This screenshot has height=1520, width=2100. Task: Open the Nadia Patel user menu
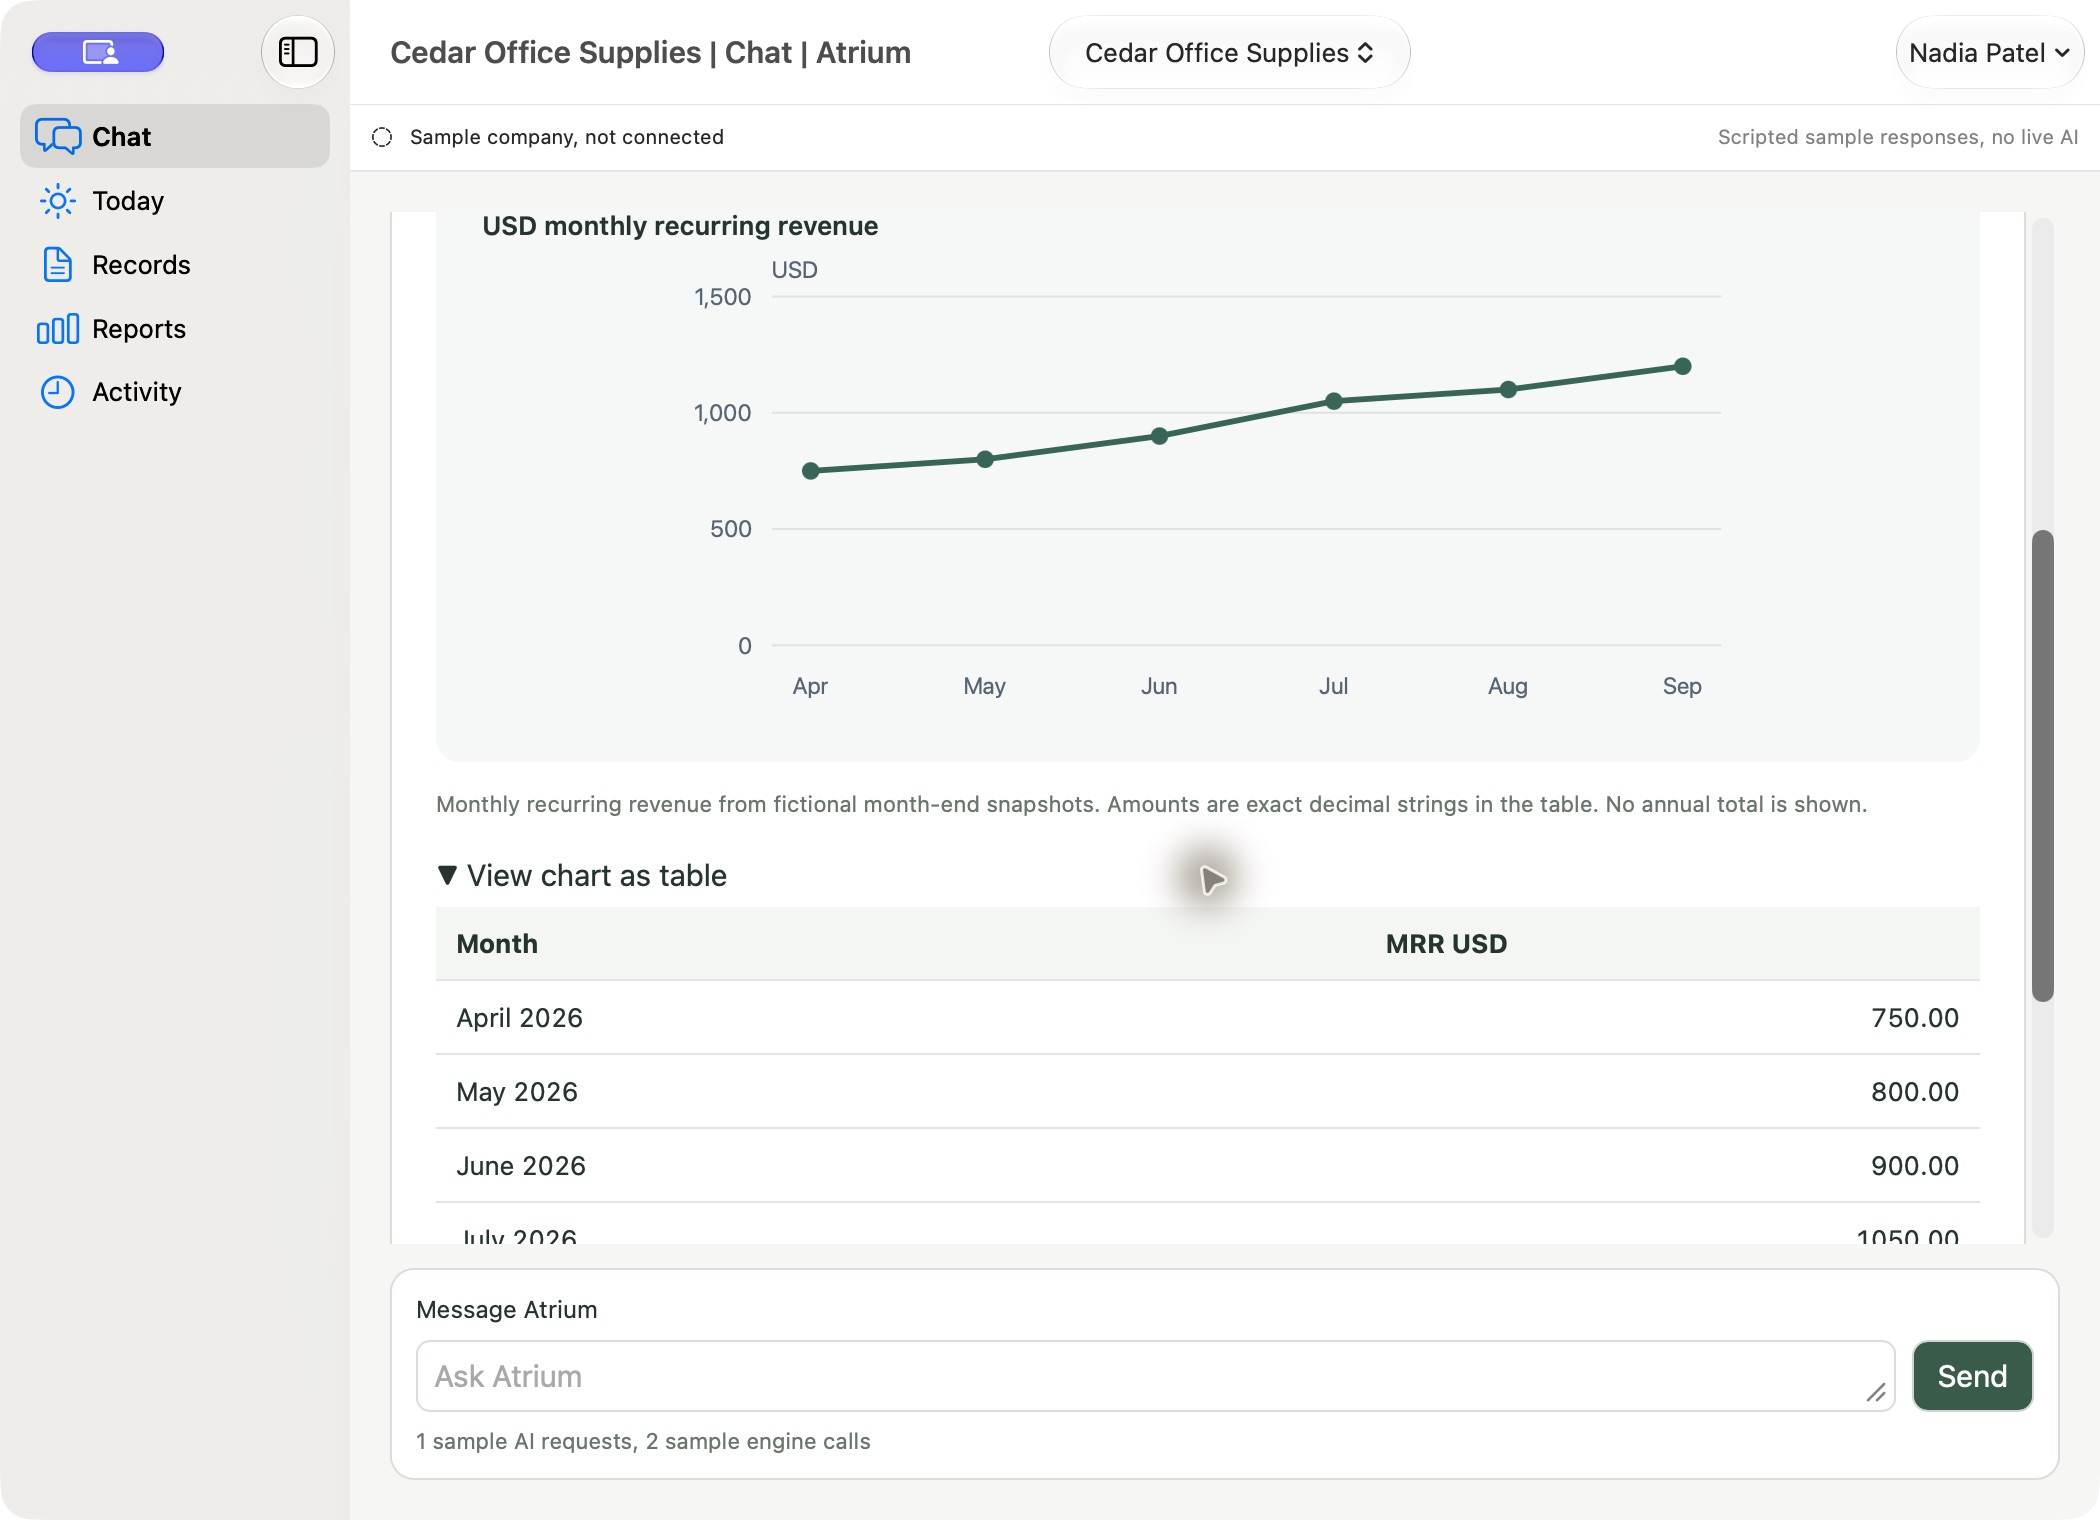1989,52
